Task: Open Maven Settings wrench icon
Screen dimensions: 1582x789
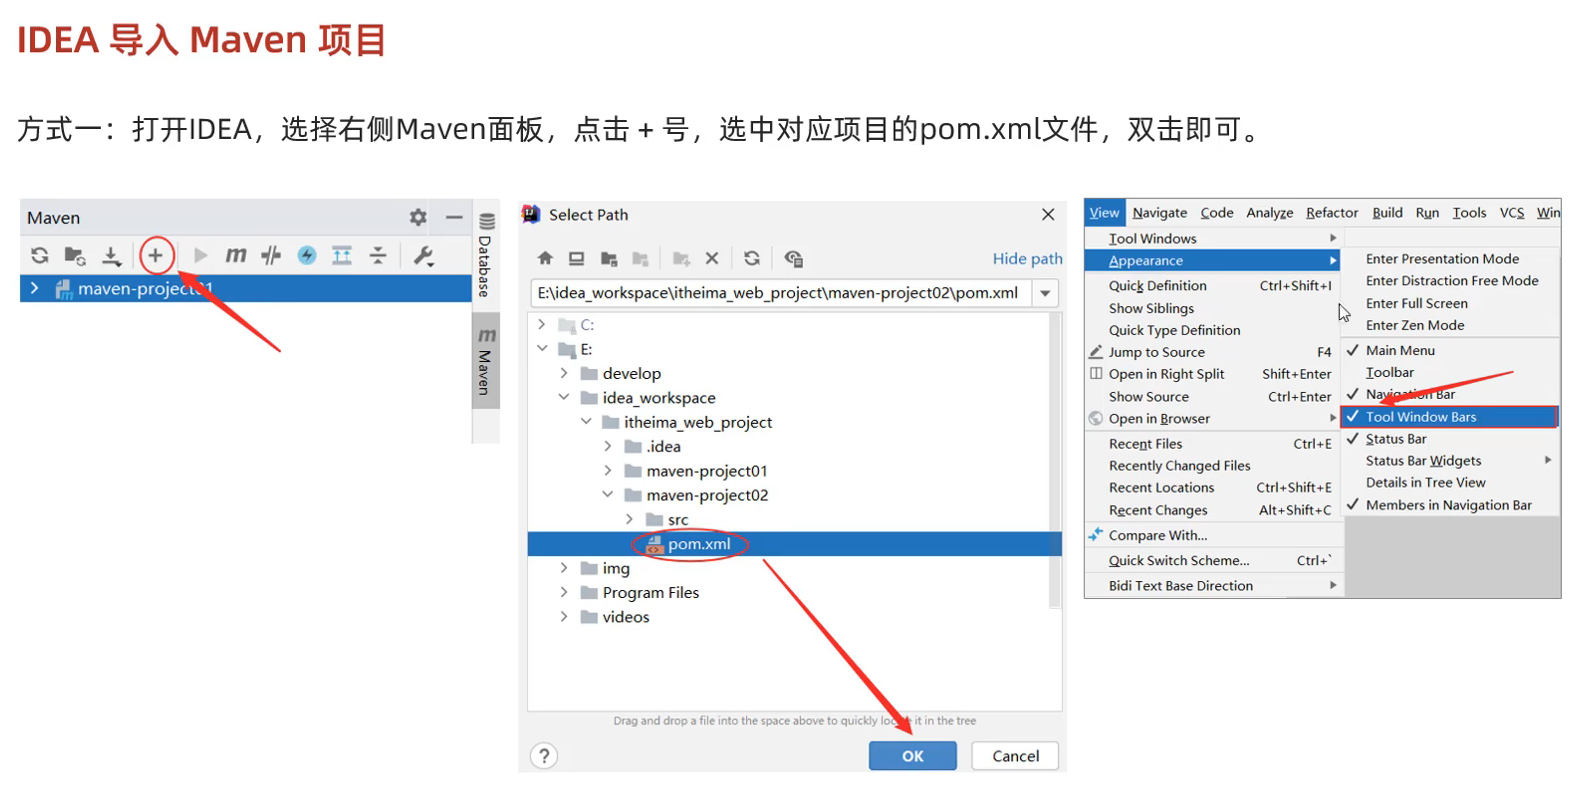Action: pos(423,256)
